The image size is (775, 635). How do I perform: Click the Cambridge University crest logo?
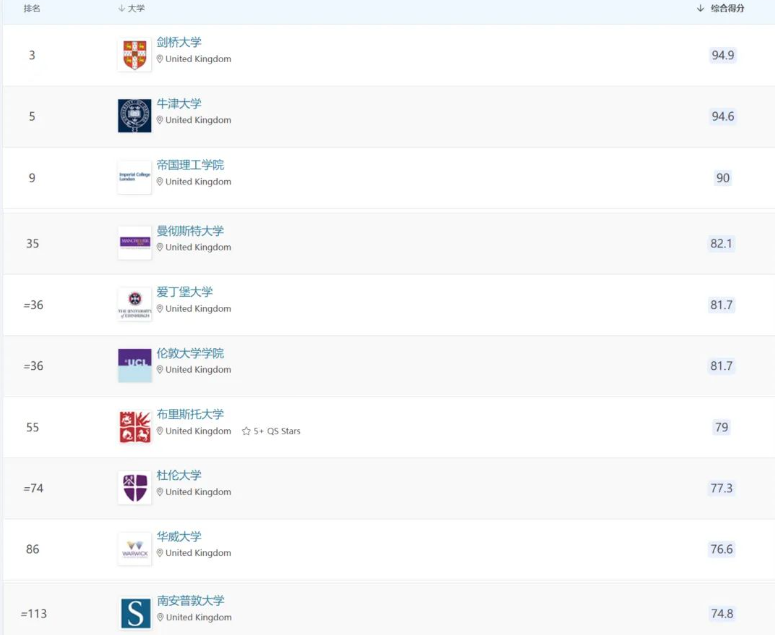point(134,55)
